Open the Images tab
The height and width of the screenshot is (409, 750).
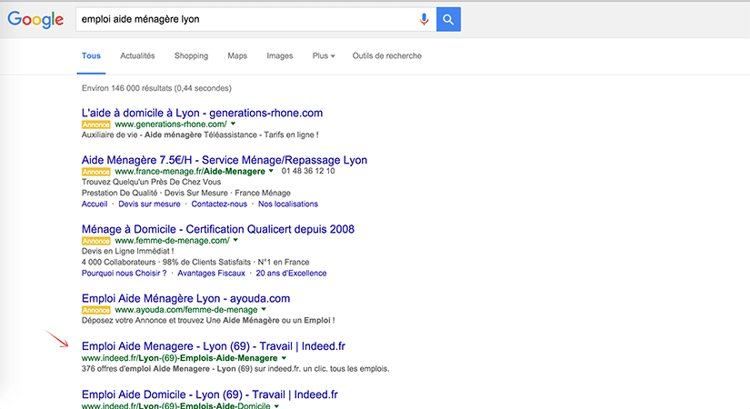coord(279,56)
